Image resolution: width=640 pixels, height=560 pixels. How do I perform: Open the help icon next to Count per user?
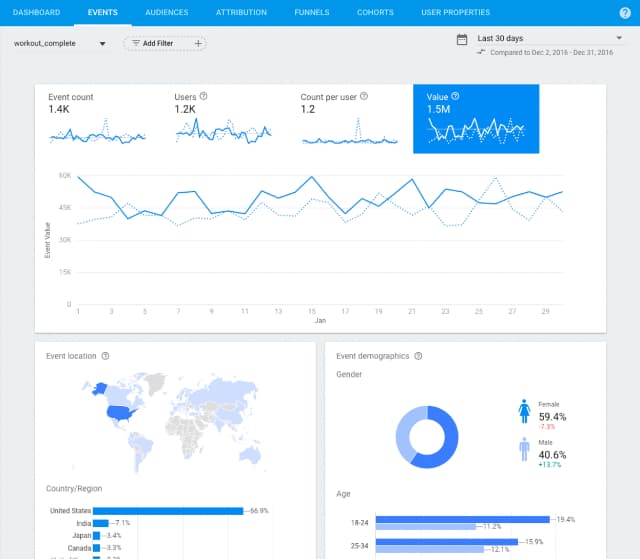[x=364, y=96]
